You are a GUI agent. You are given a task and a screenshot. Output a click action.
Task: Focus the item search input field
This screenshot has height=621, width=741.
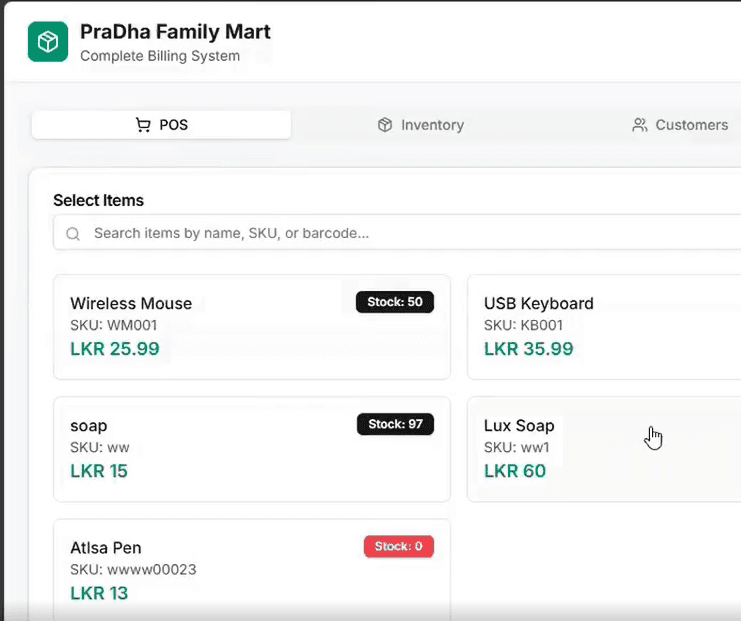[400, 233]
